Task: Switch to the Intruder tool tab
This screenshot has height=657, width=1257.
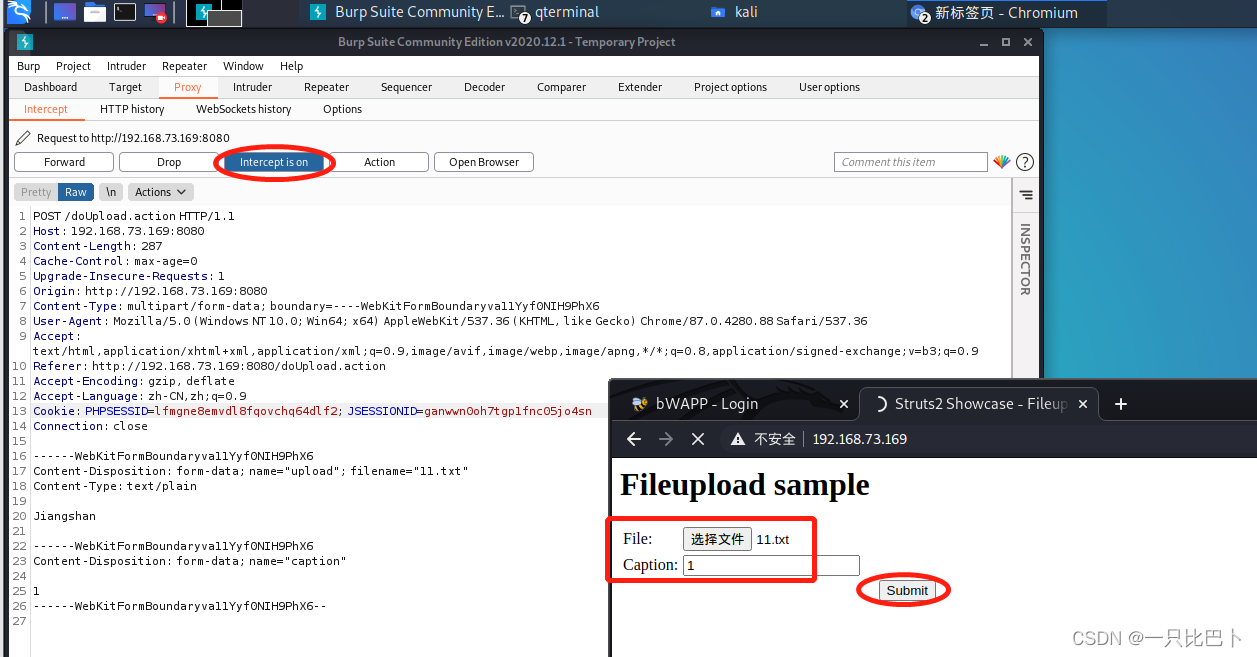Action: 252,87
